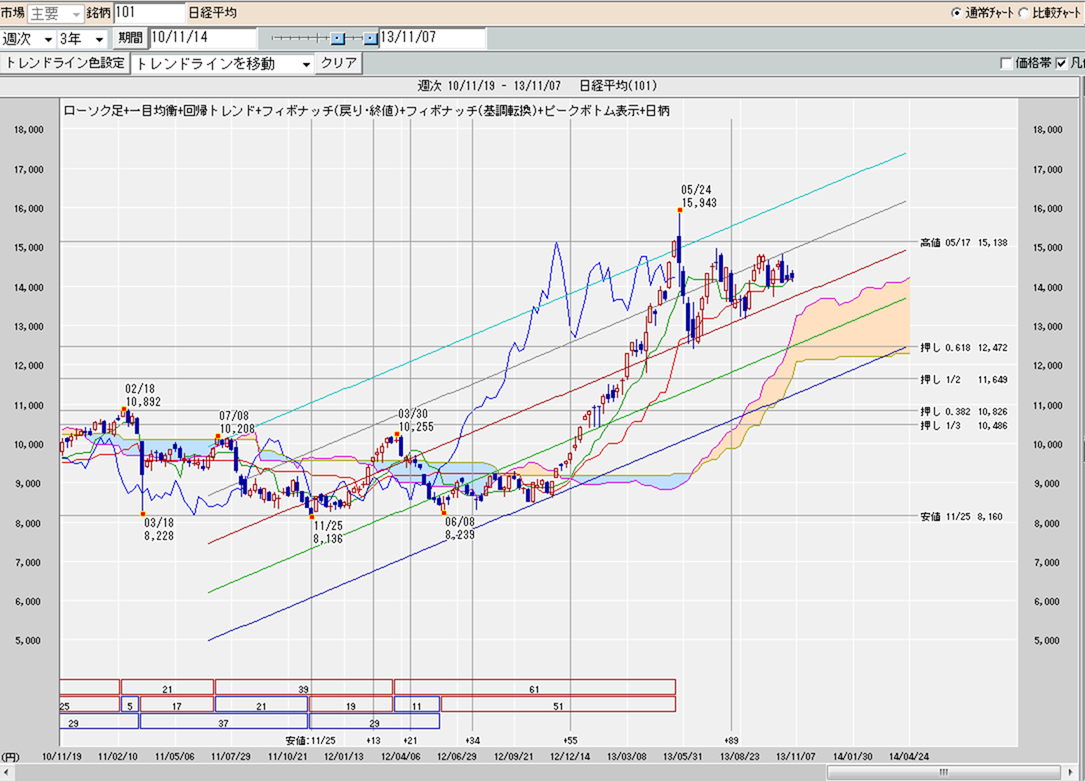The height and width of the screenshot is (781, 1085).
Task: Click the cycle box labeled 17
Action: [x=176, y=704]
